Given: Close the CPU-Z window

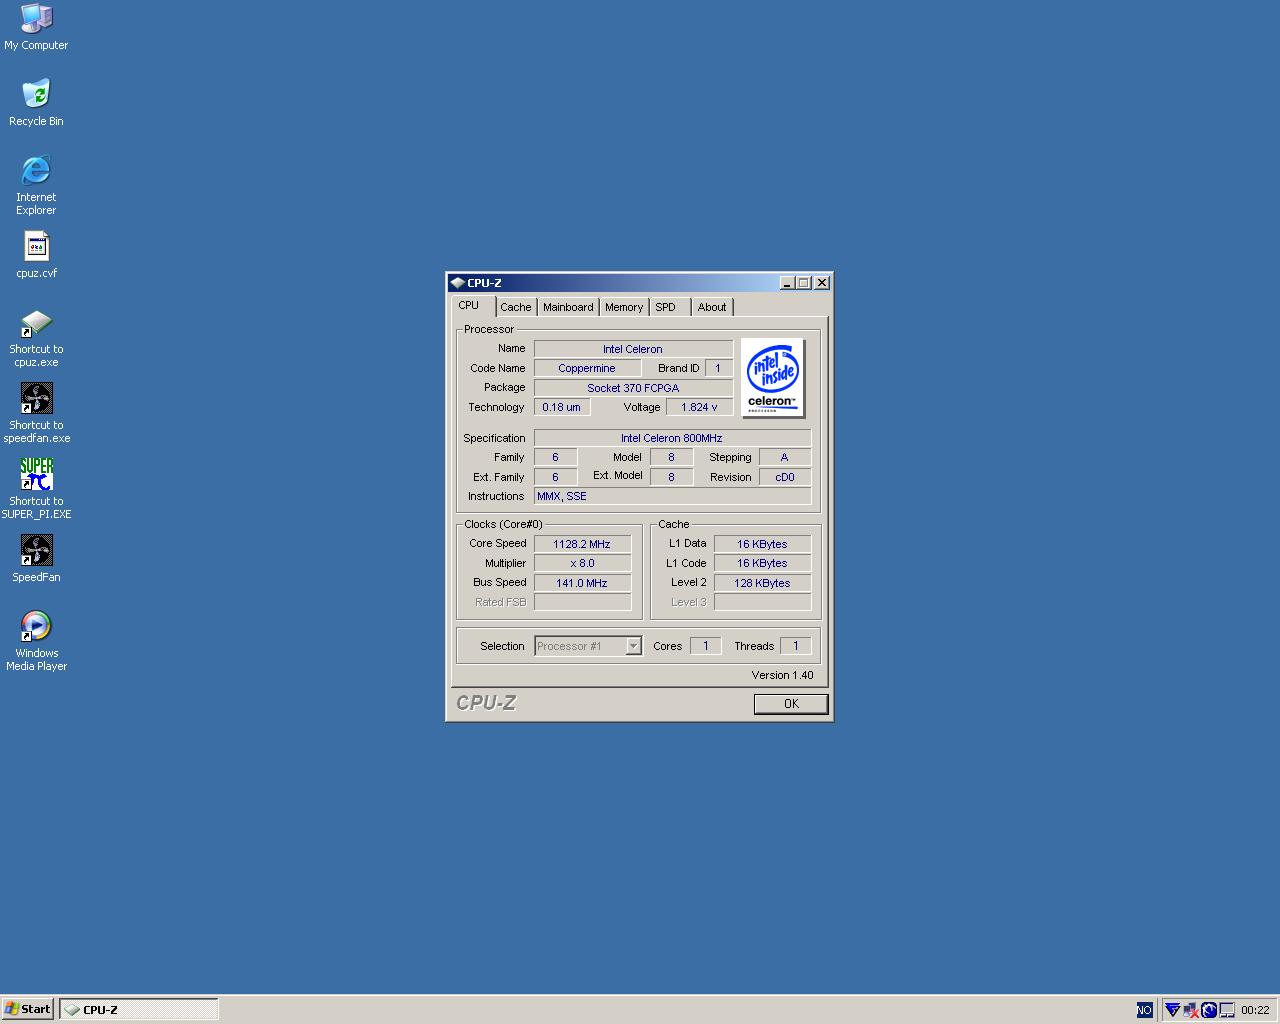Looking at the screenshot, I should point(822,283).
